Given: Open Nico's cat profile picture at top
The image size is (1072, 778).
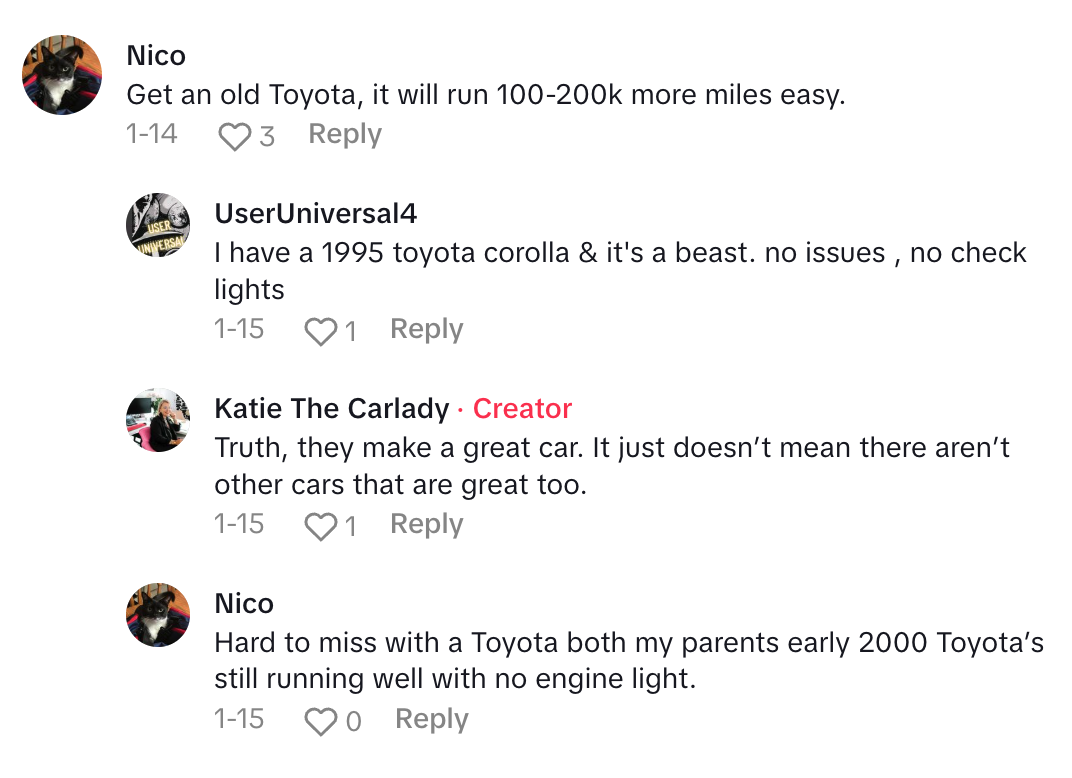Looking at the screenshot, I should coord(62,75).
